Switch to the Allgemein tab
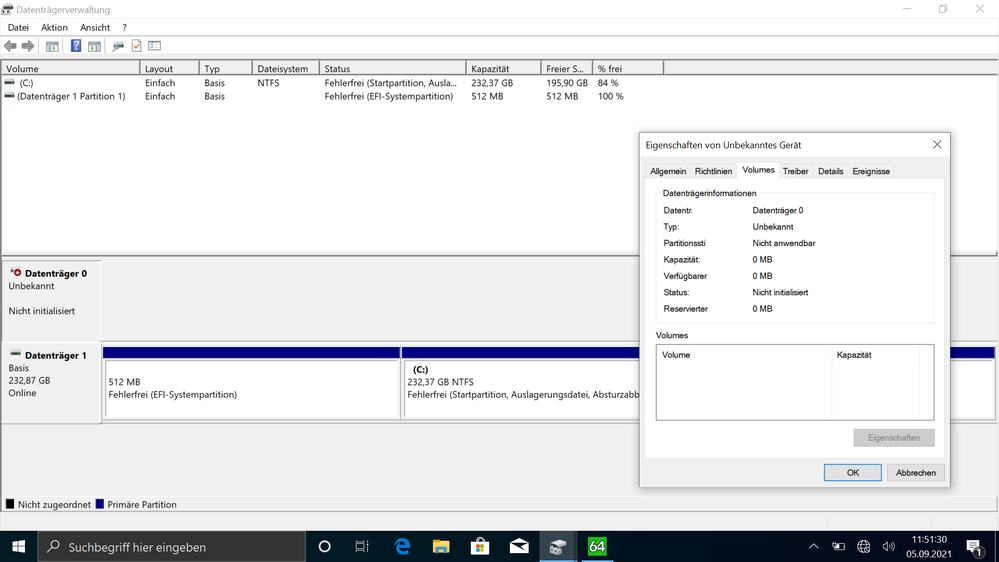Screen dimensions: 999x562 (668, 171)
